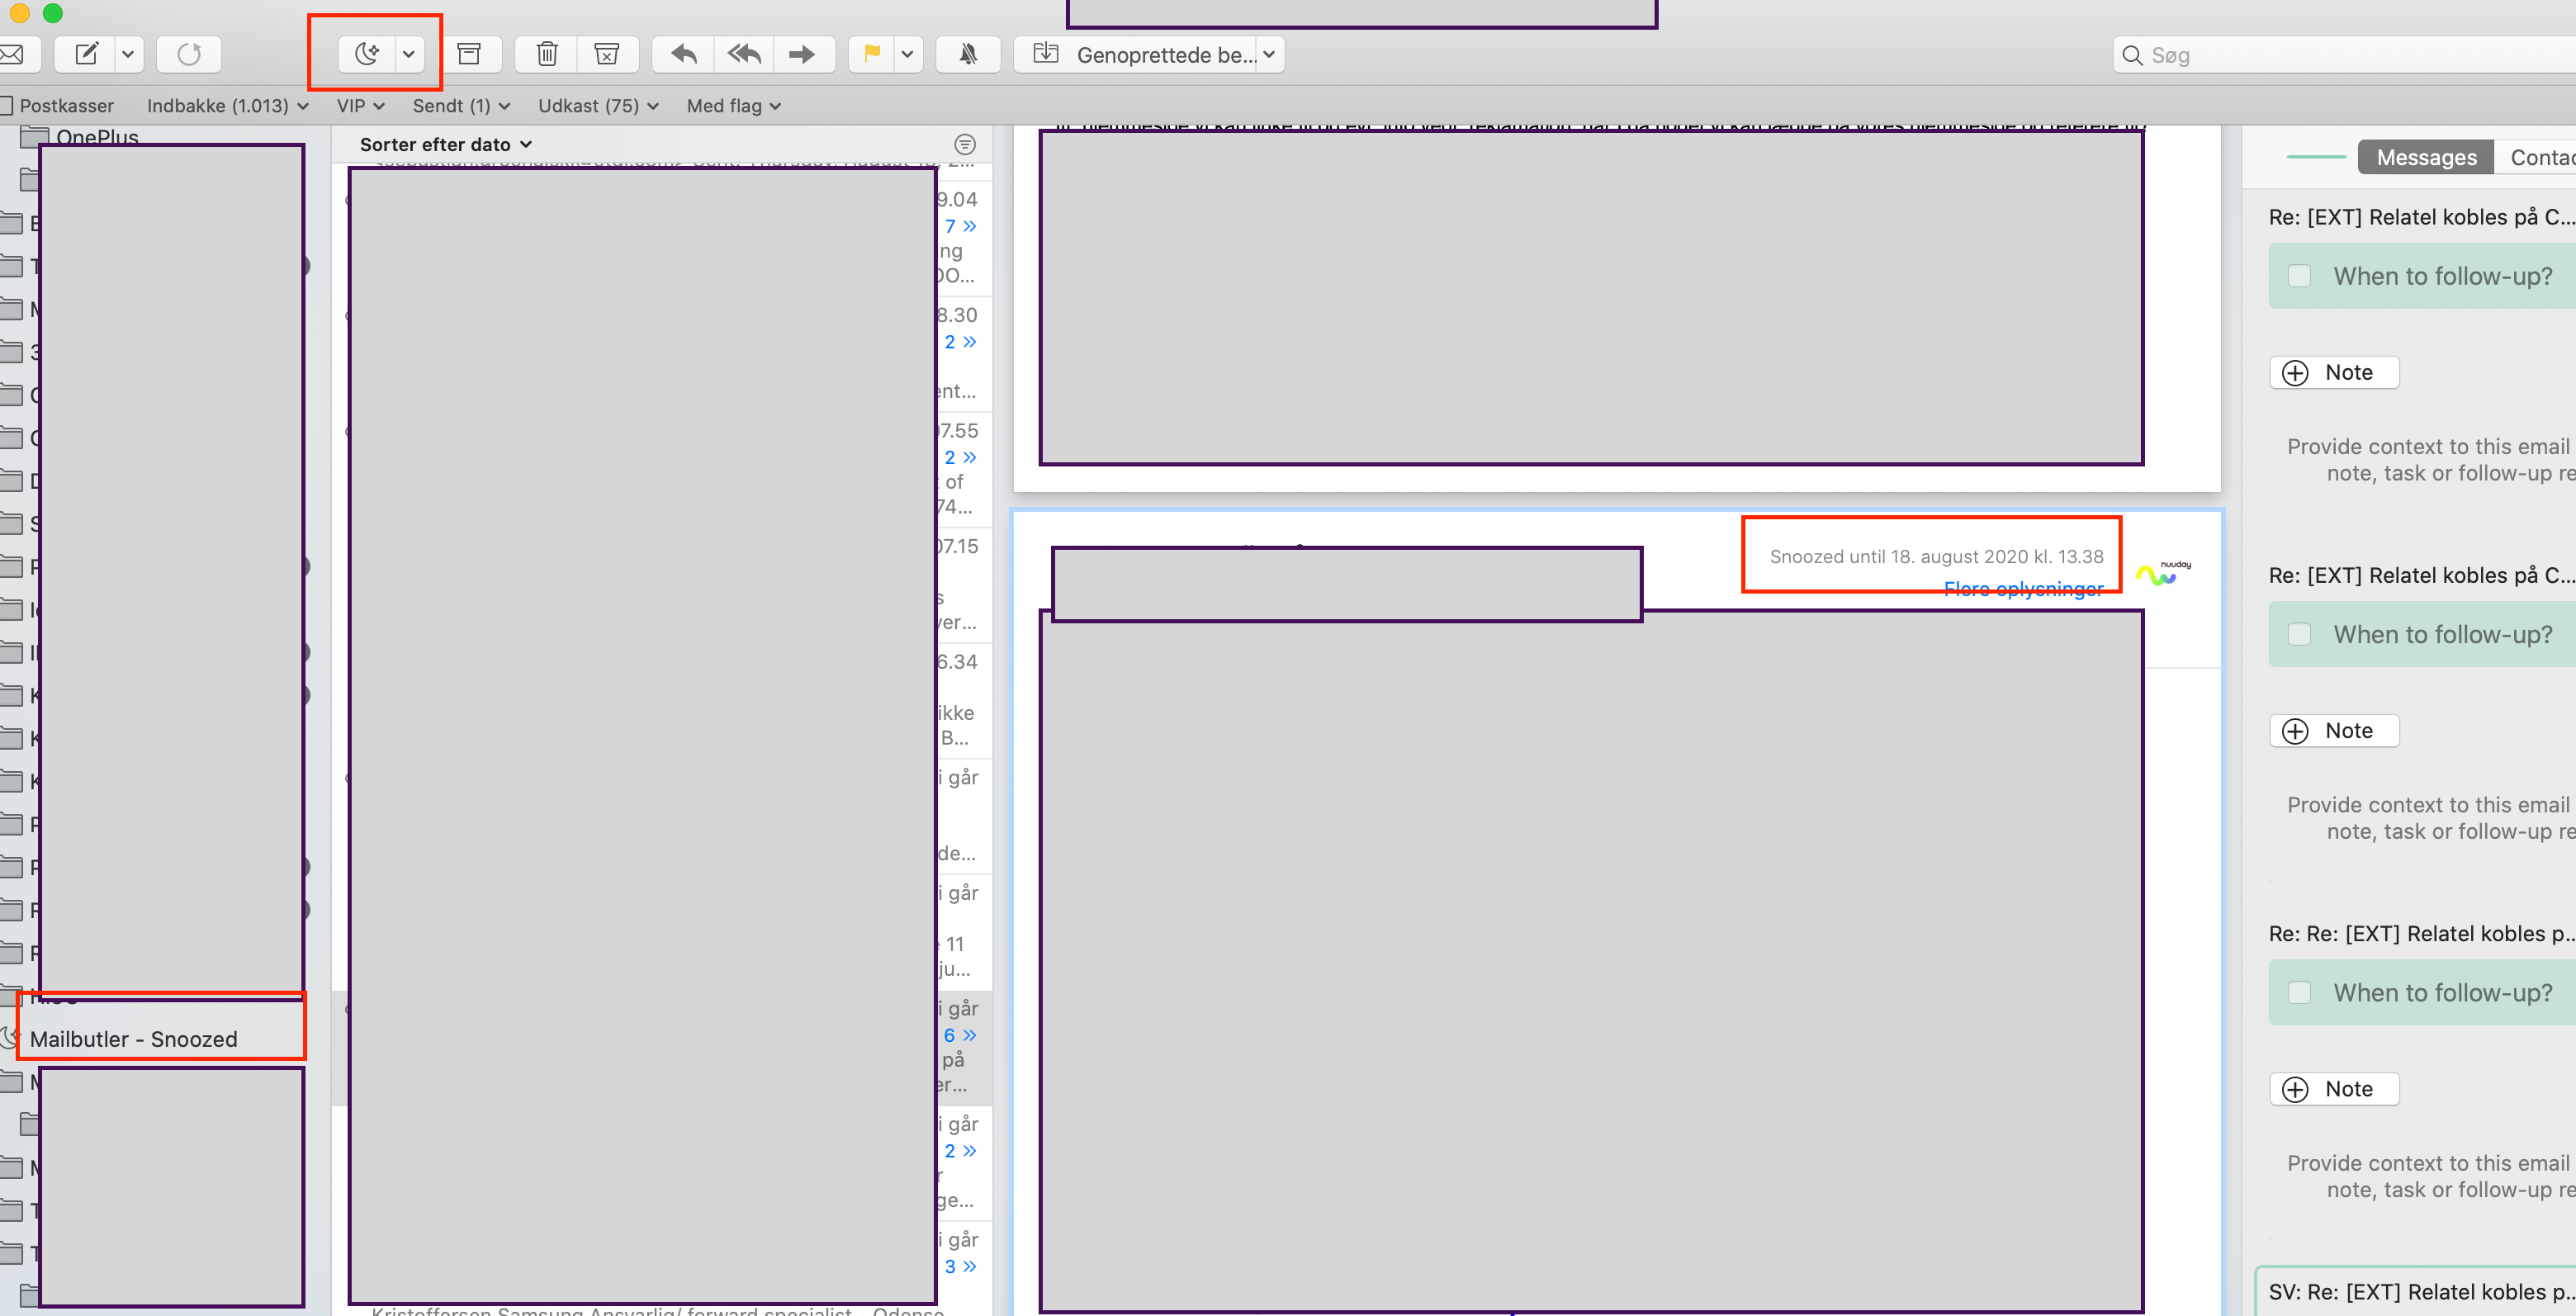Expand the thread showing 6 messages
Image resolution: width=2576 pixels, height=1316 pixels.
(x=960, y=1035)
